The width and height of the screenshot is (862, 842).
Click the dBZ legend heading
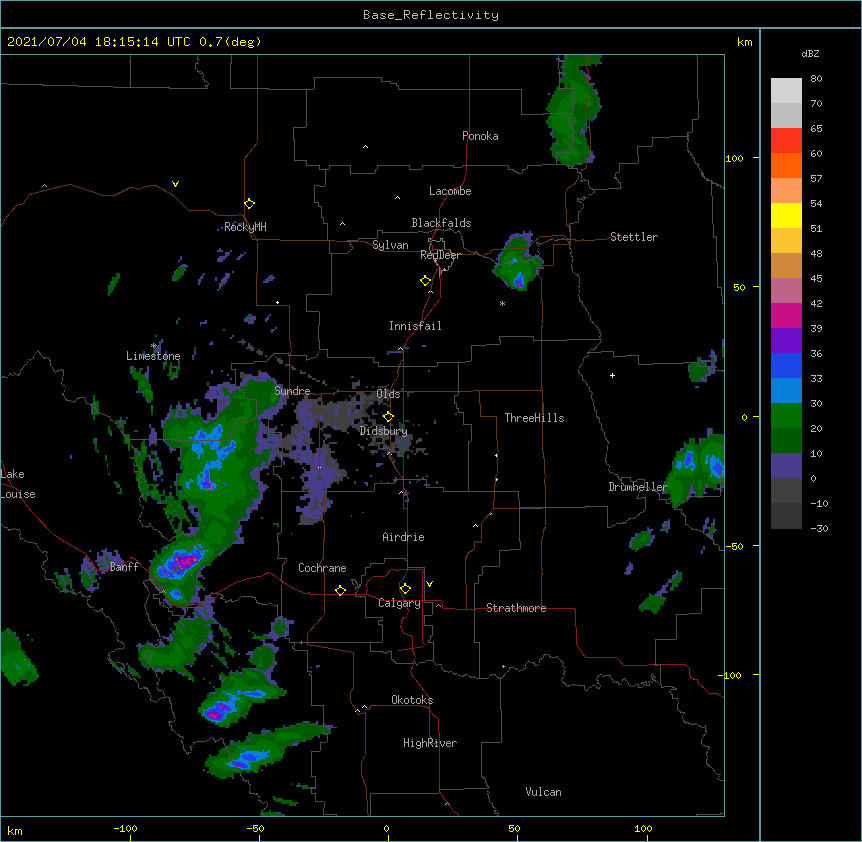click(810, 53)
